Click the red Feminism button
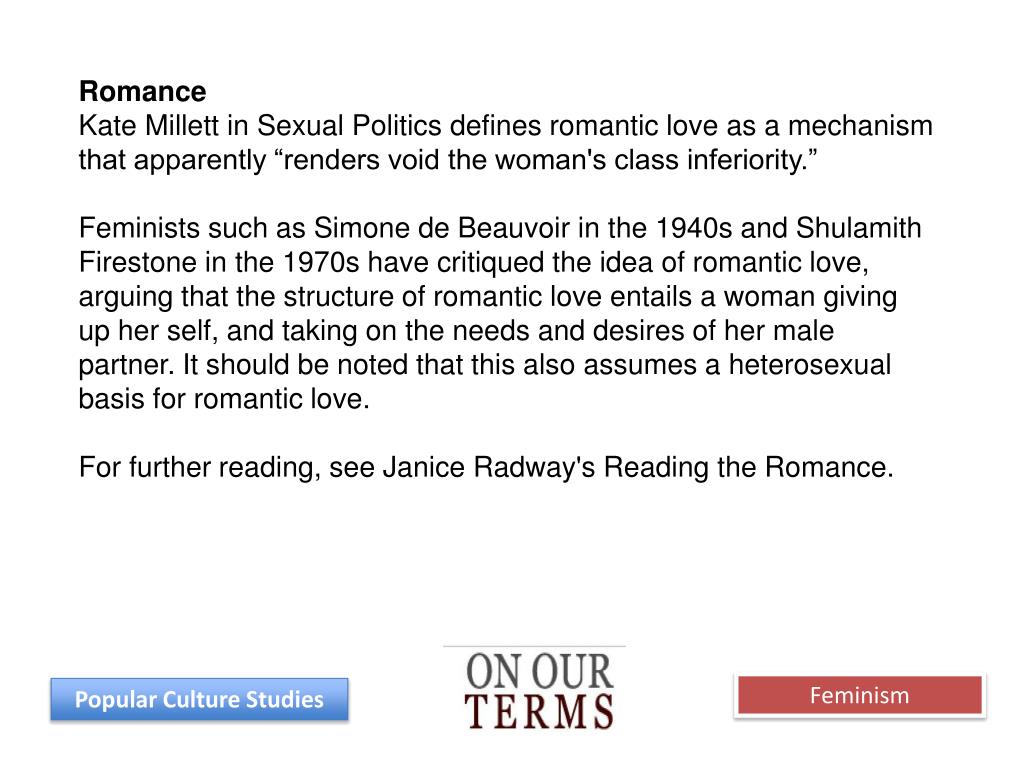 [x=859, y=696]
